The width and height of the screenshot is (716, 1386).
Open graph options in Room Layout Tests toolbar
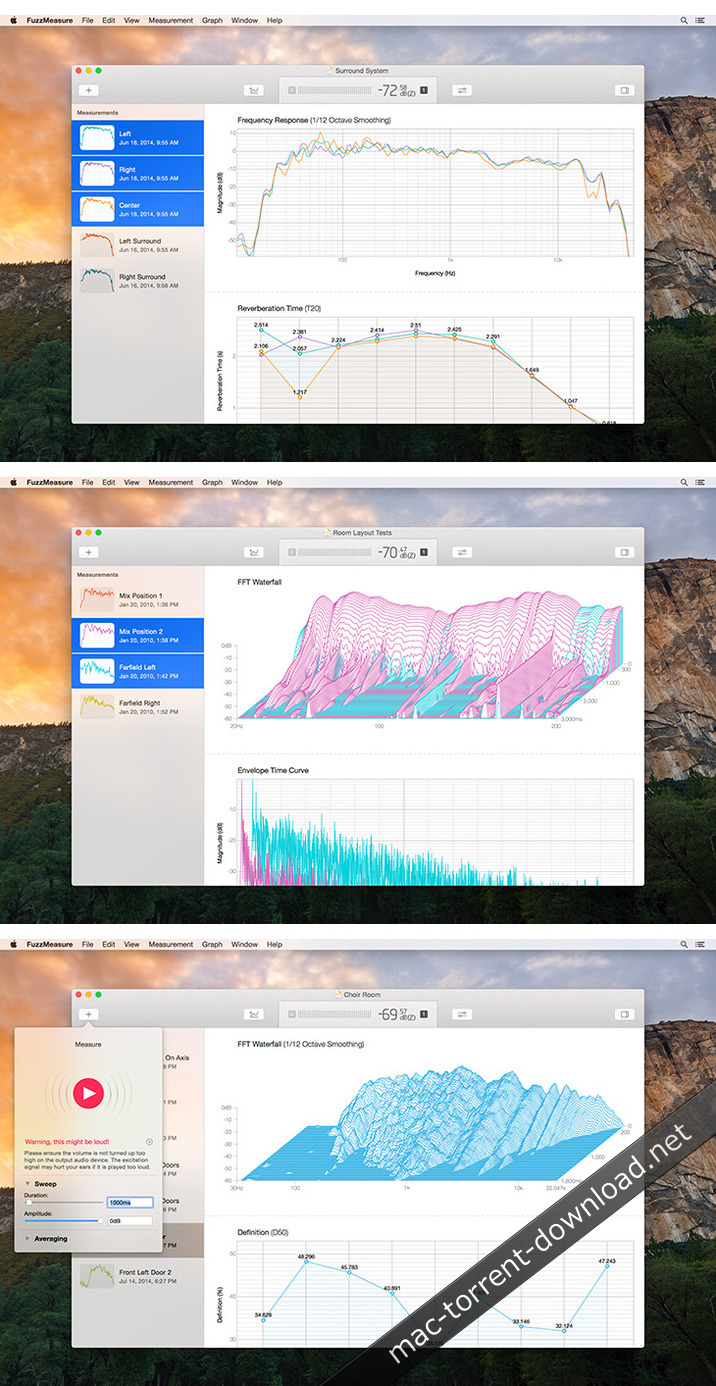click(x=255, y=552)
